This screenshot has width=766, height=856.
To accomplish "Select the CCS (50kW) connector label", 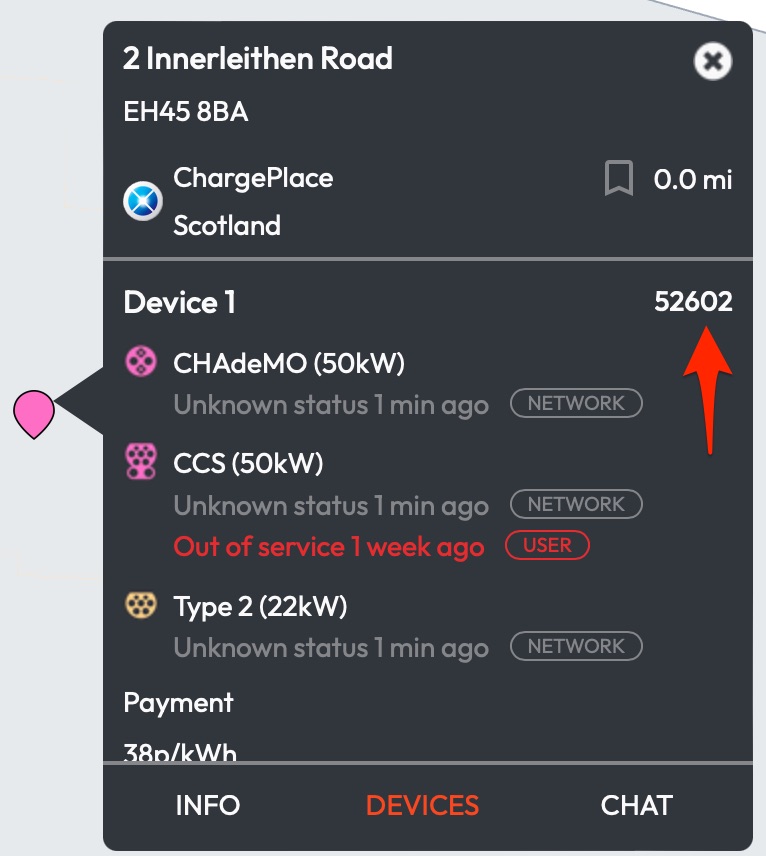I will coord(248,463).
